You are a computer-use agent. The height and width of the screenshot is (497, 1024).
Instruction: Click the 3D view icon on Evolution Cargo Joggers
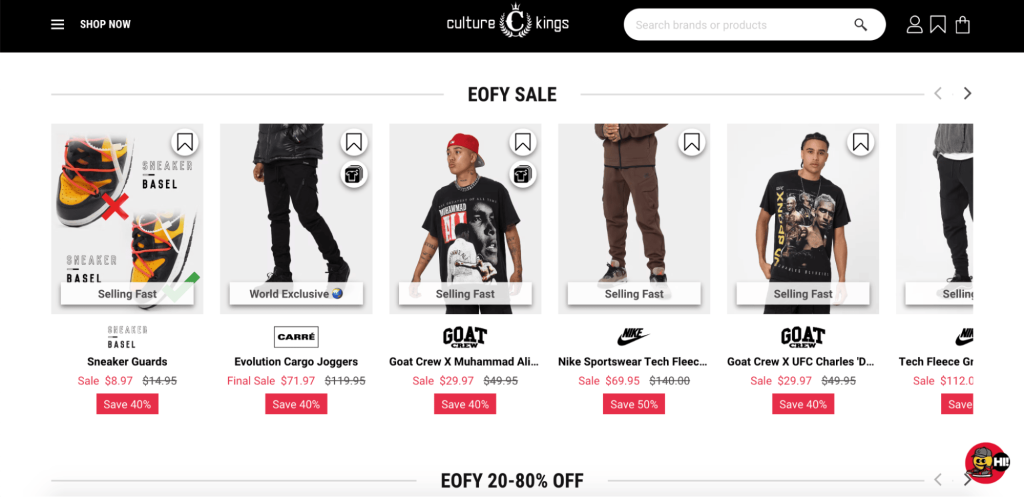[353, 174]
